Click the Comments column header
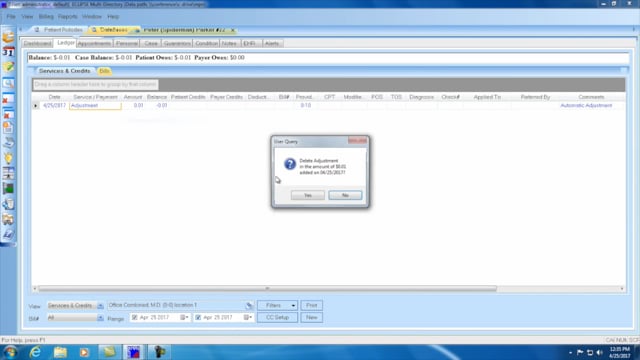This screenshot has height=360, width=640. (591, 97)
